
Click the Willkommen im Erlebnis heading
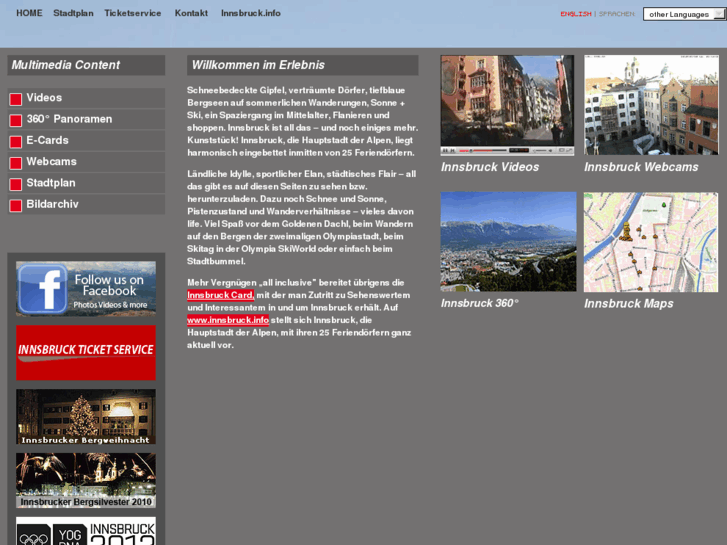258,65
